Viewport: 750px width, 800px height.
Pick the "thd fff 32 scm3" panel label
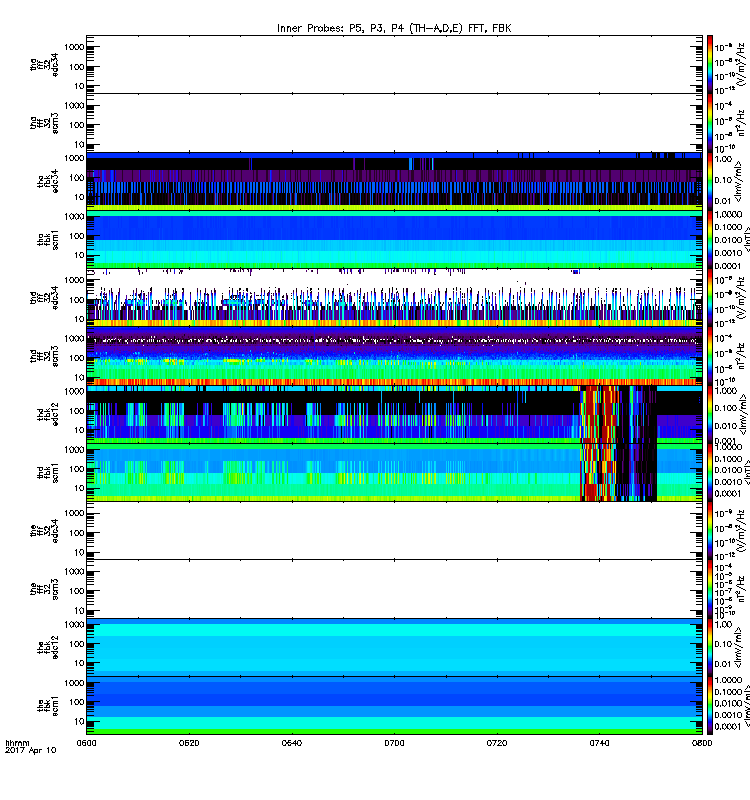tap(44, 357)
